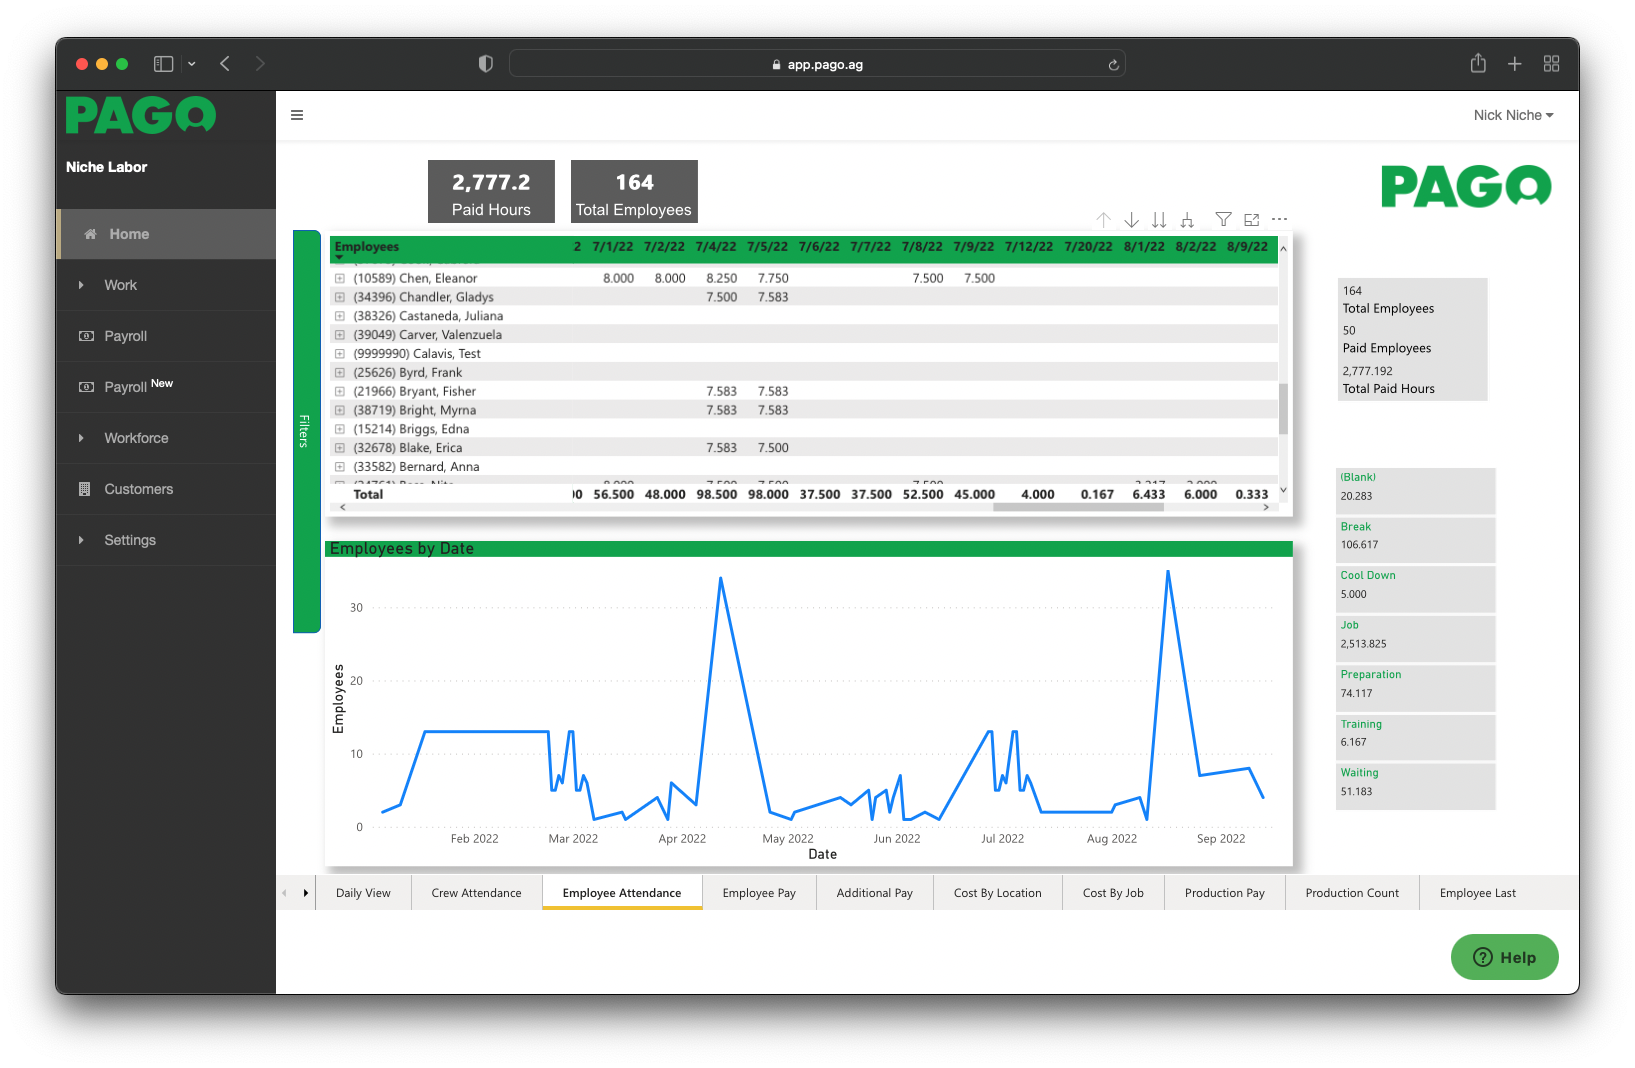The width and height of the screenshot is (1635, 1068).
Task: Open the vertical Filters panel
Action: coord(305,431)
